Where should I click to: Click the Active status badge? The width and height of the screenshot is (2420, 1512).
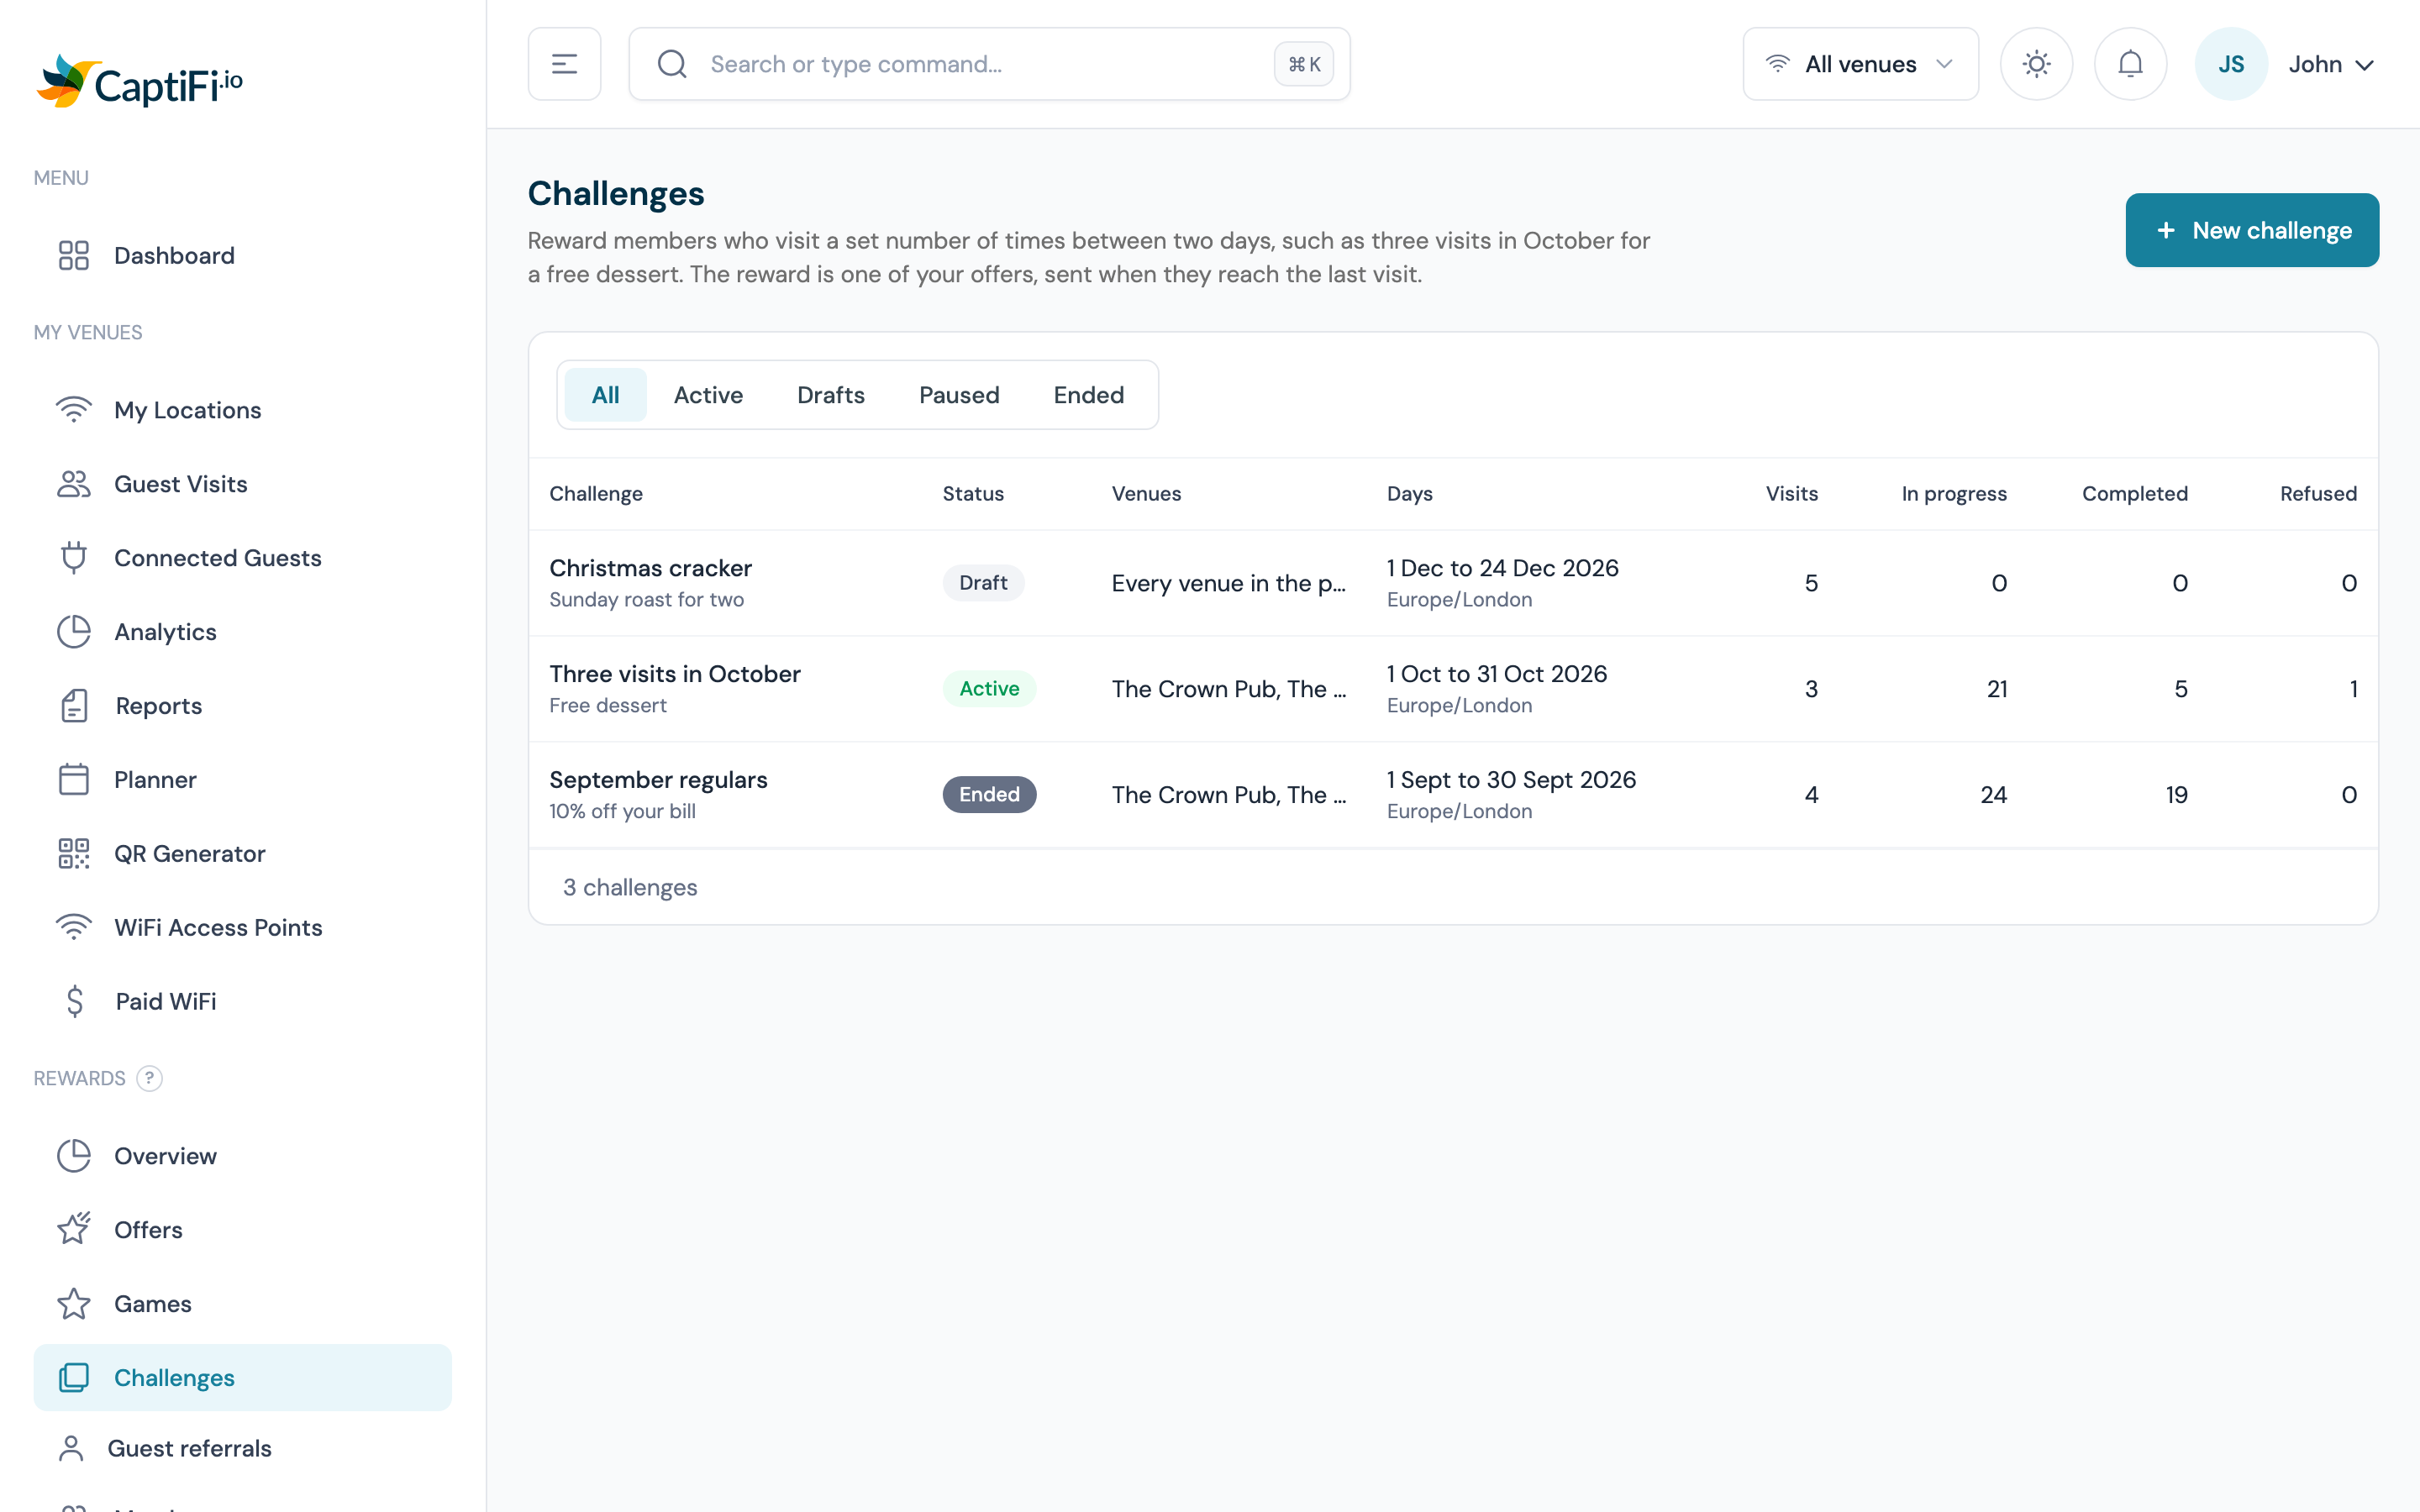[989, 689]
